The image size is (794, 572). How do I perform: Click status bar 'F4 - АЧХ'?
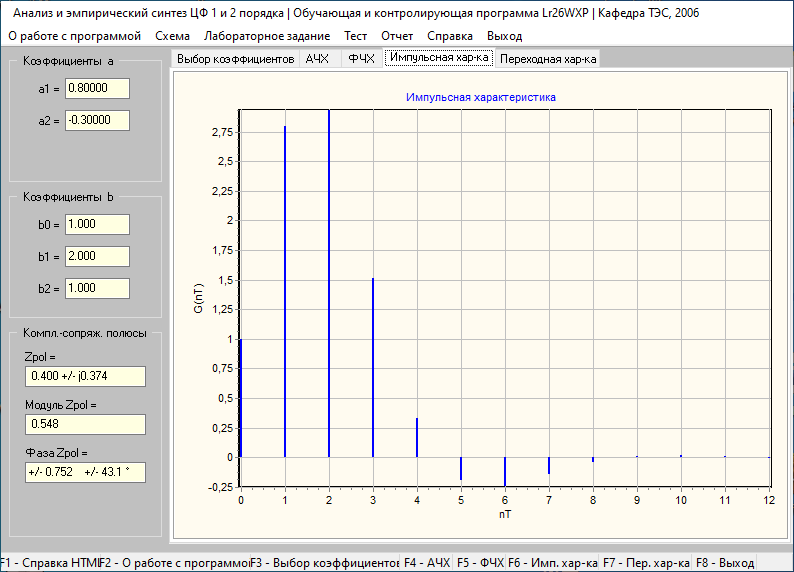coord(427,563)
